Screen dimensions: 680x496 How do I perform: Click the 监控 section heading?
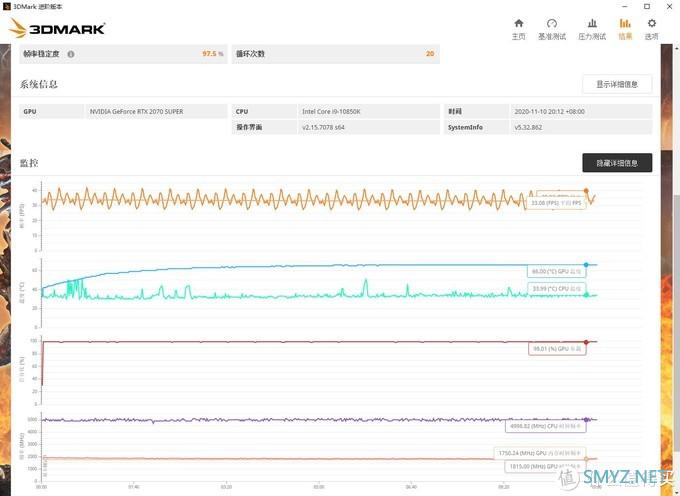click(x=29, y=163)
